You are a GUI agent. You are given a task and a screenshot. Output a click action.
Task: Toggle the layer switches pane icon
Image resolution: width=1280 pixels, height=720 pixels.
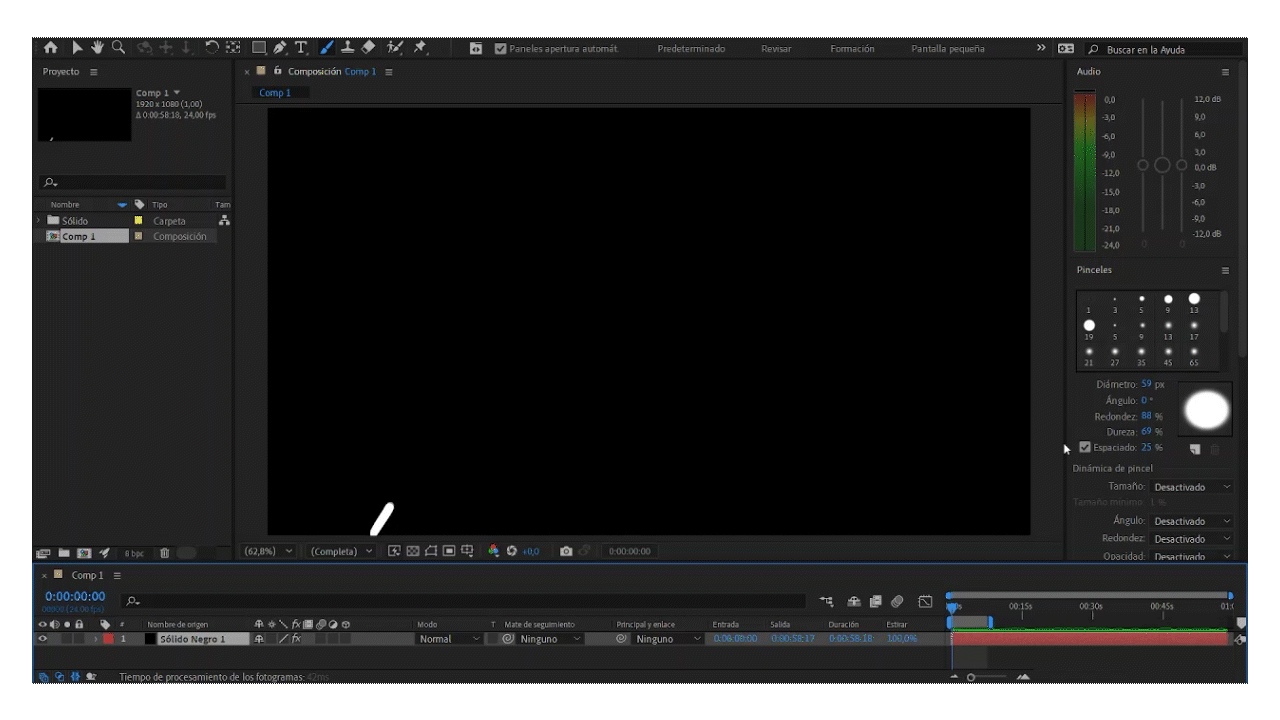tap(43, 677)
